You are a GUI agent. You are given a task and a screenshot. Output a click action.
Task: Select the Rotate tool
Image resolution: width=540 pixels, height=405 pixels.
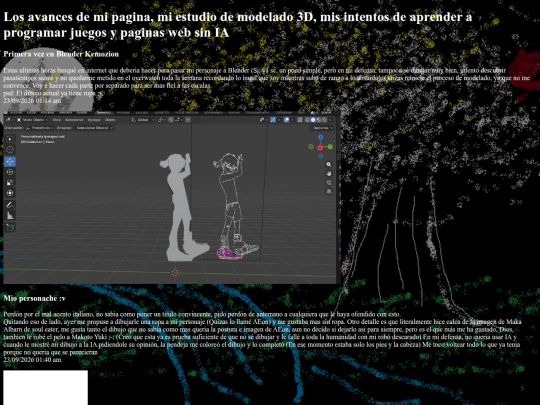click(x=10, y=172)
